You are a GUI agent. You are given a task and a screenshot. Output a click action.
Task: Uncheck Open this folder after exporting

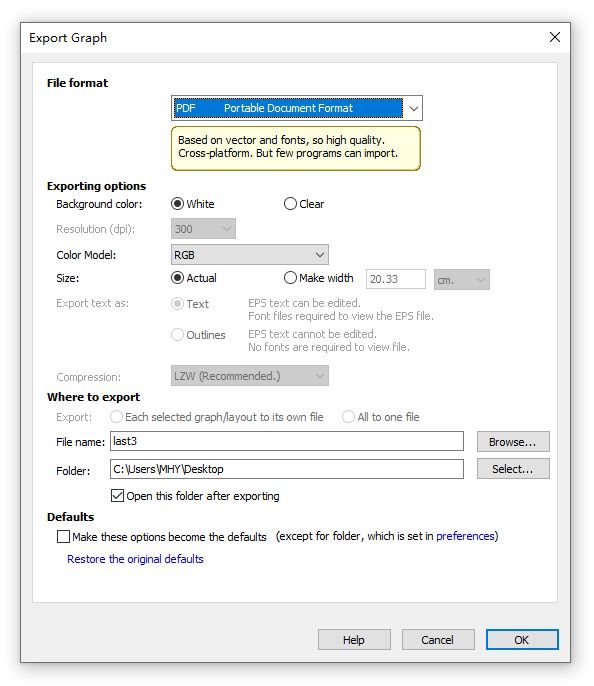tap(117, 496)
